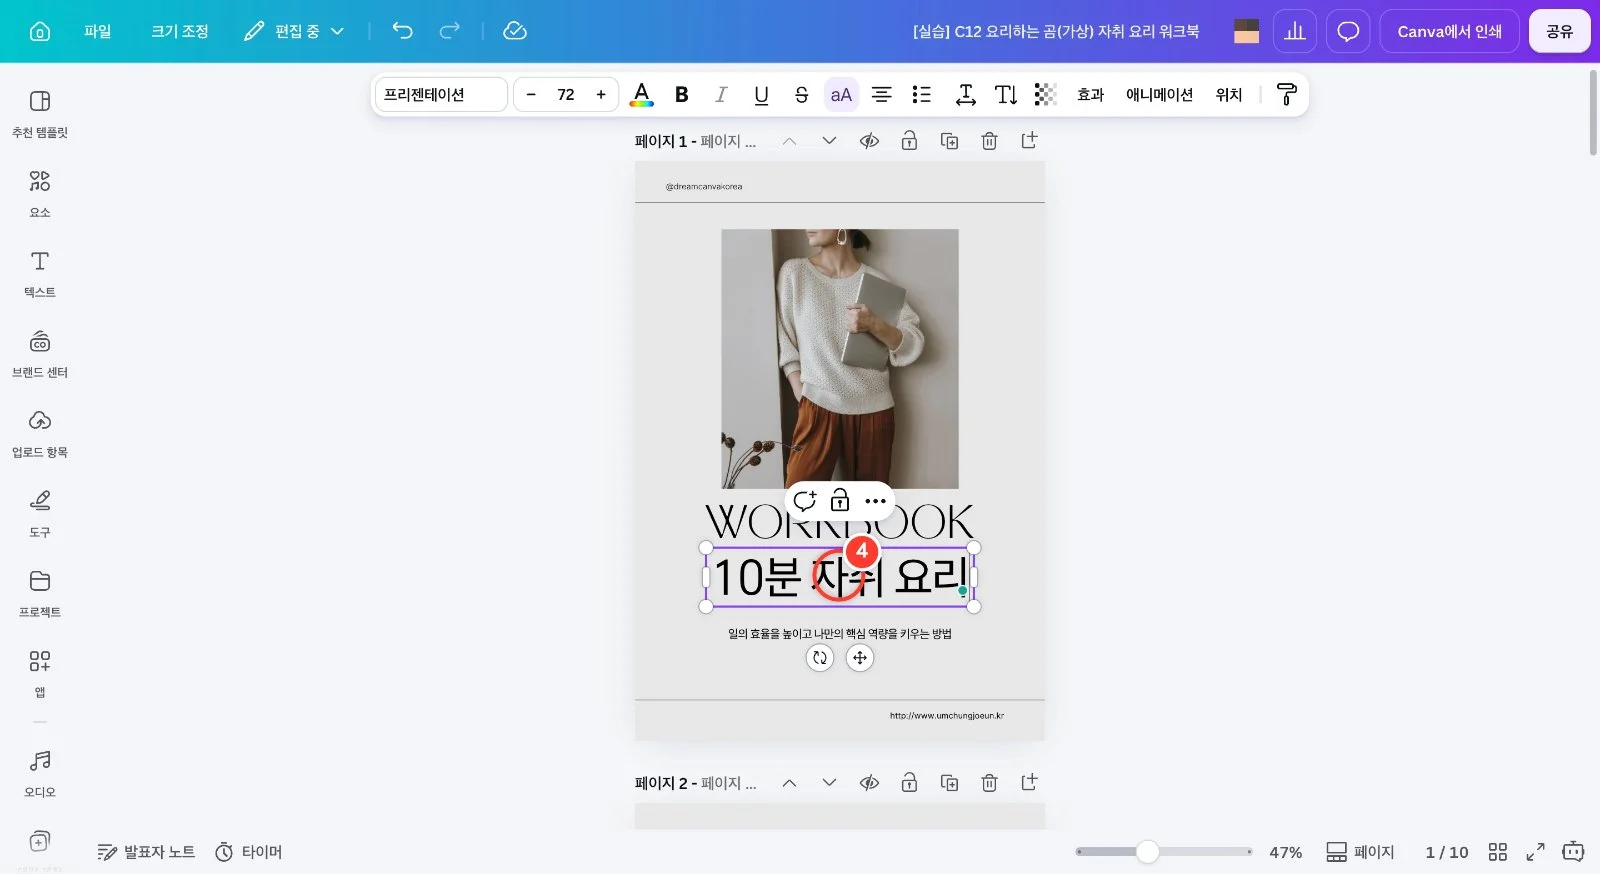
Task: Lock page 2
Action: click(x=909, y=783)
